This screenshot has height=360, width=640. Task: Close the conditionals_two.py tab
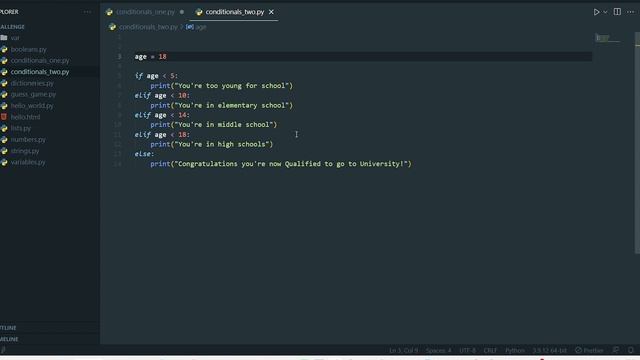click(271, 12)
